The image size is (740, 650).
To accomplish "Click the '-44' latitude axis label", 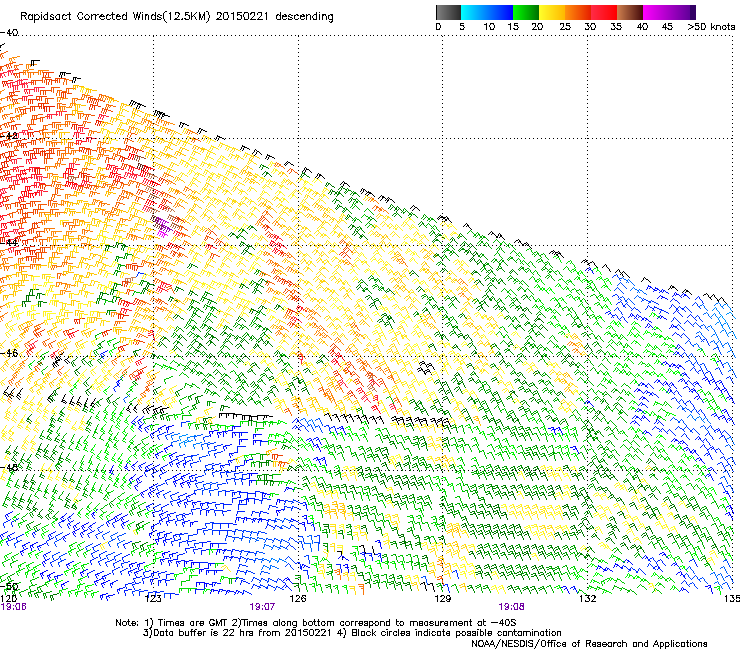I will (x=9, y=243).
